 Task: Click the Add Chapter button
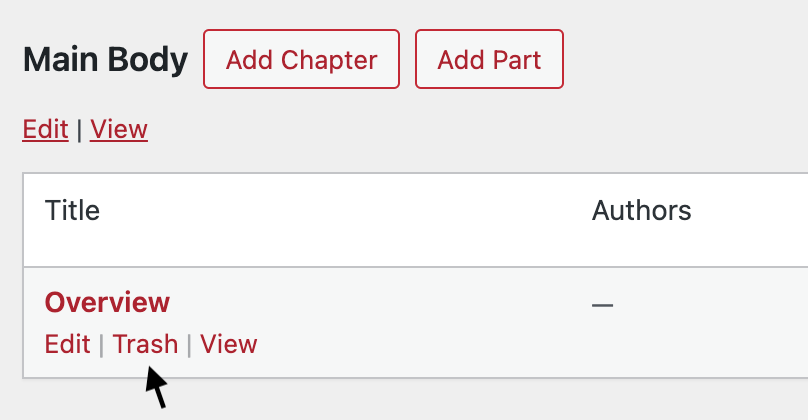[301, 59]
